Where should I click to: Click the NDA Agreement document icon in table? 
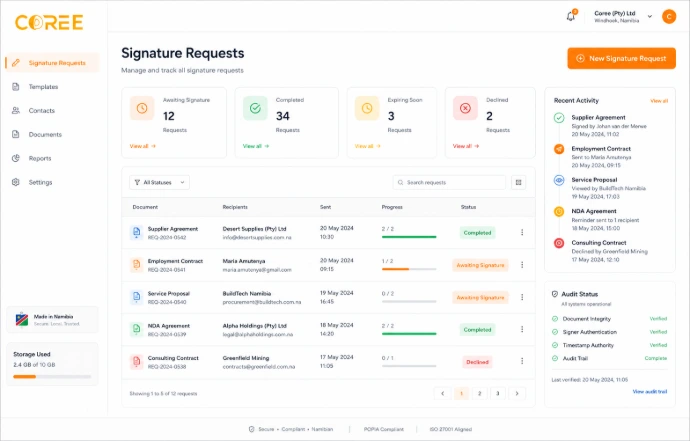136,329
